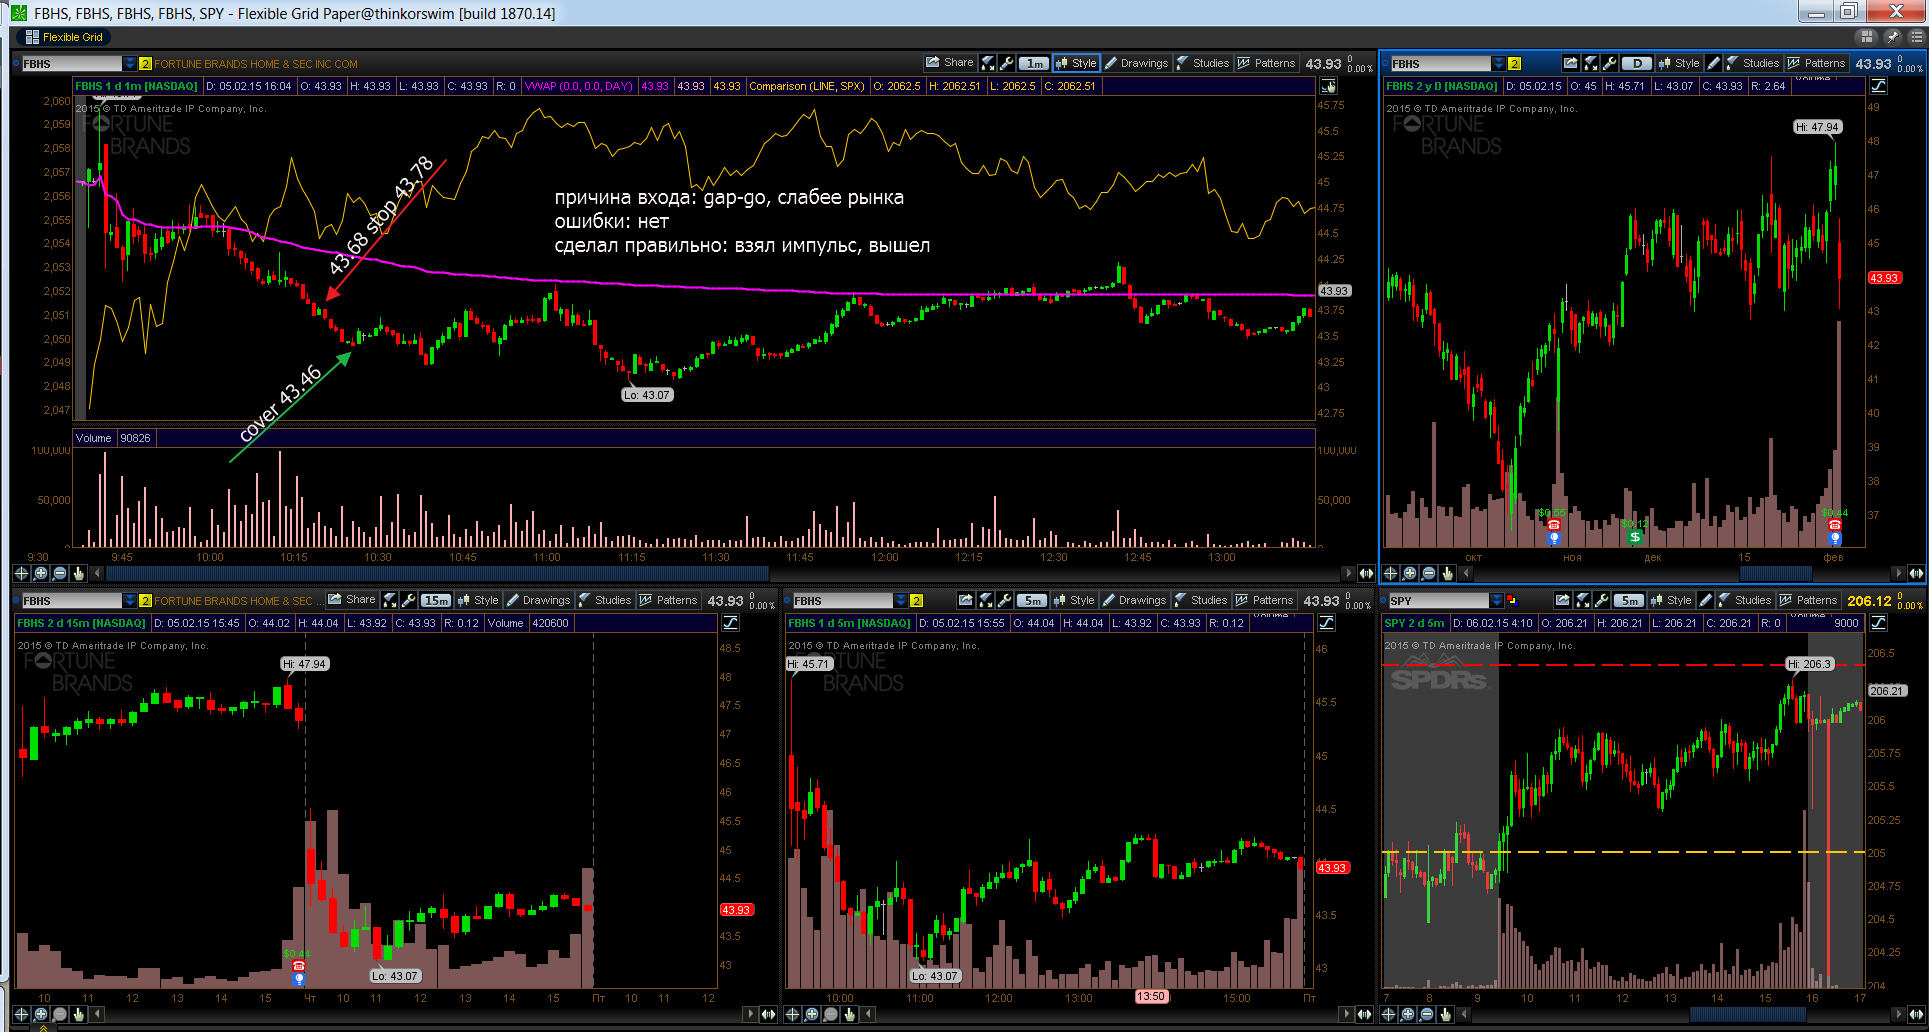Screen dimensions: 1929x1032
Task: Select crosshair tool below 1m chart
Action: (x=21, y=573)
